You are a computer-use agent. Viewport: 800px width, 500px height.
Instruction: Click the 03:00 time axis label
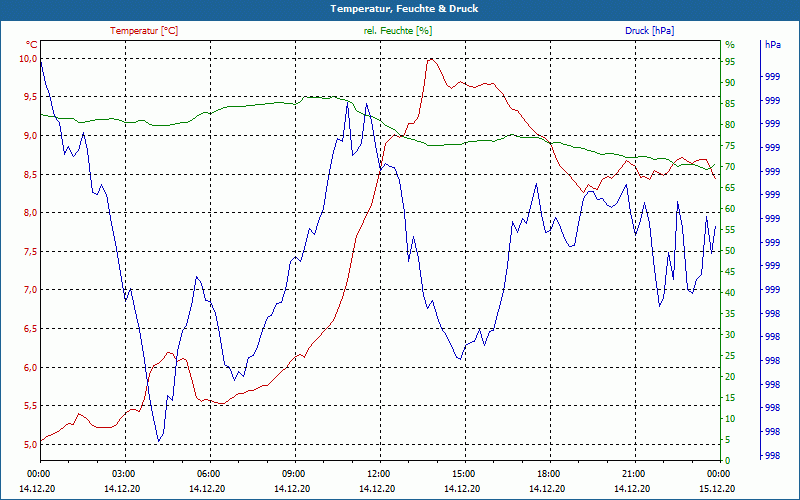click(x=122, y=473)
